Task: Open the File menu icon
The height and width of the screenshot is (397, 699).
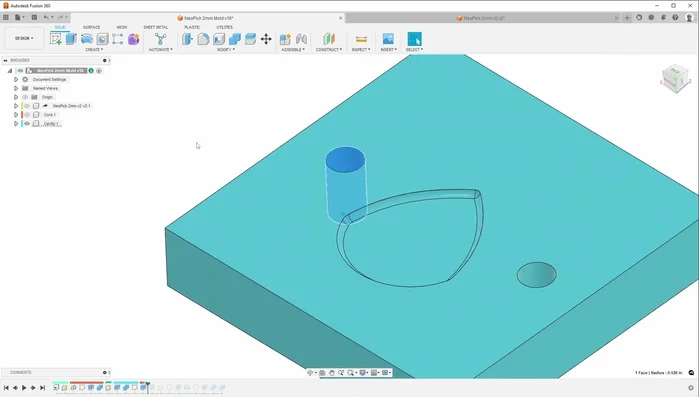Action: (18, 17)
